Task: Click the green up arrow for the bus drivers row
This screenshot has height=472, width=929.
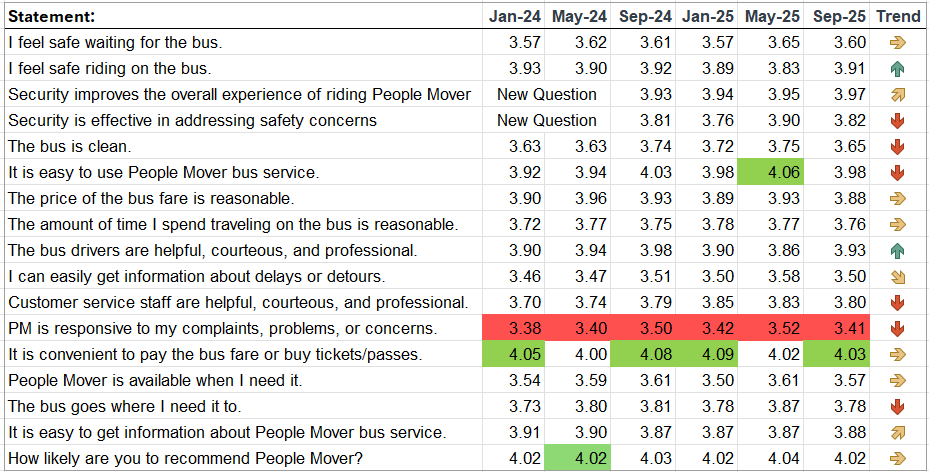Action: pos(897,250)
